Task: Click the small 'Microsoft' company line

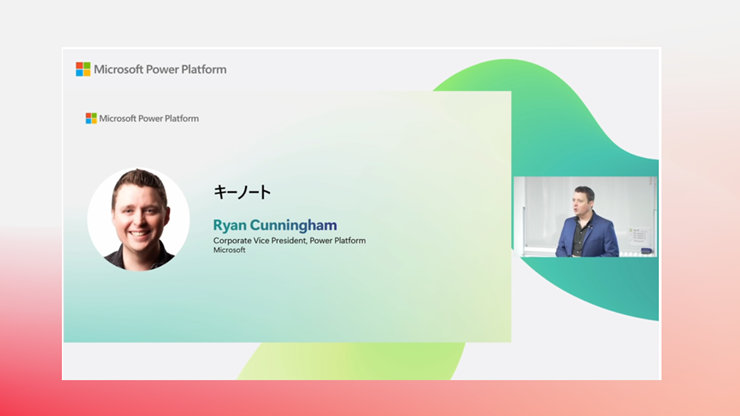Action: pyautogui.click(x=229, y=250)
